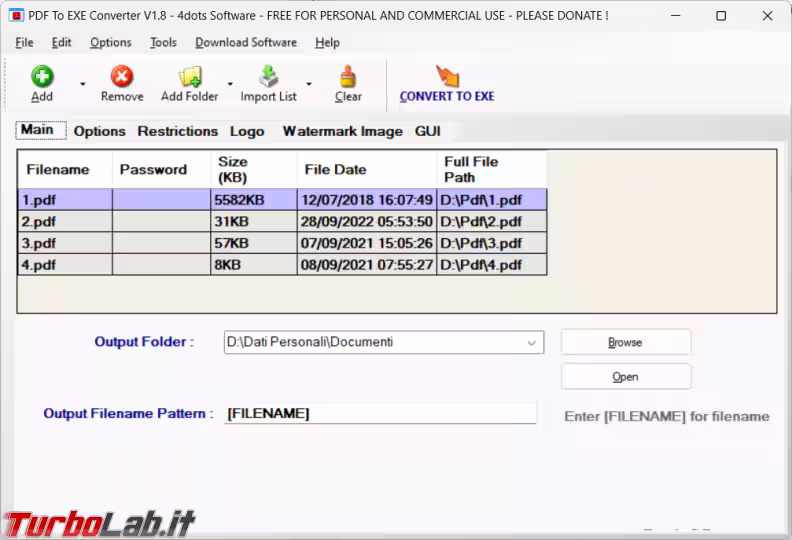Click the path D:\Pdf\3.pdf
The image size is (792, 540).
coord(491,243)
